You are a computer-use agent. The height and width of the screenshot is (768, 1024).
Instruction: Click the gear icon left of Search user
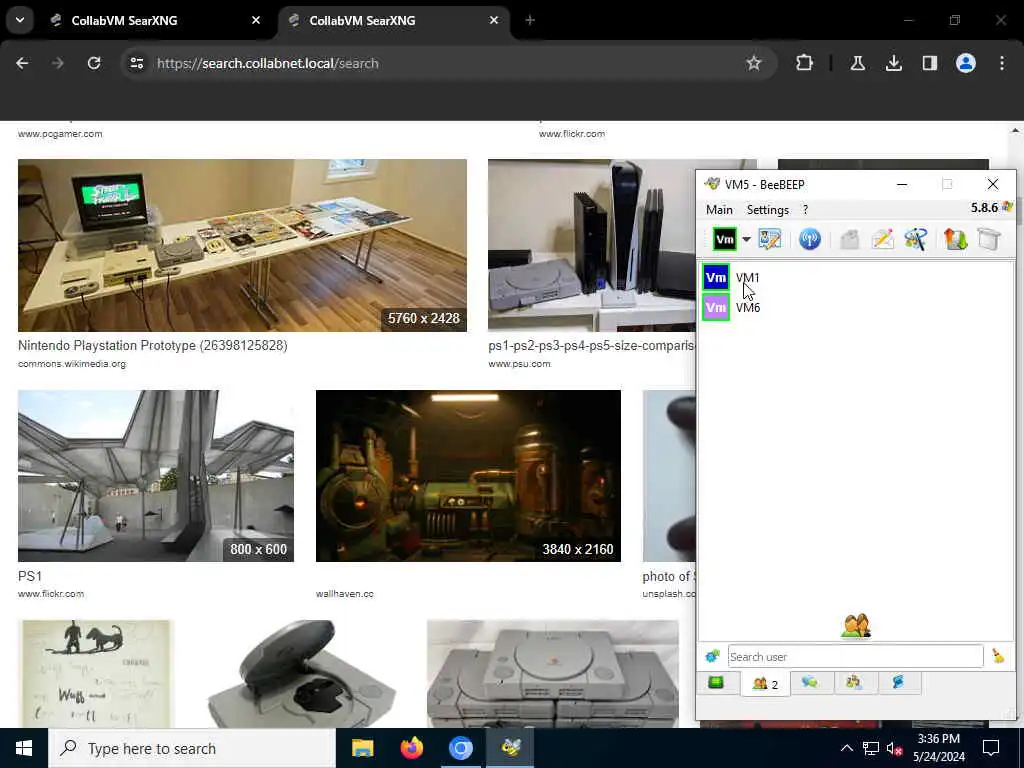tap(712, 656)
